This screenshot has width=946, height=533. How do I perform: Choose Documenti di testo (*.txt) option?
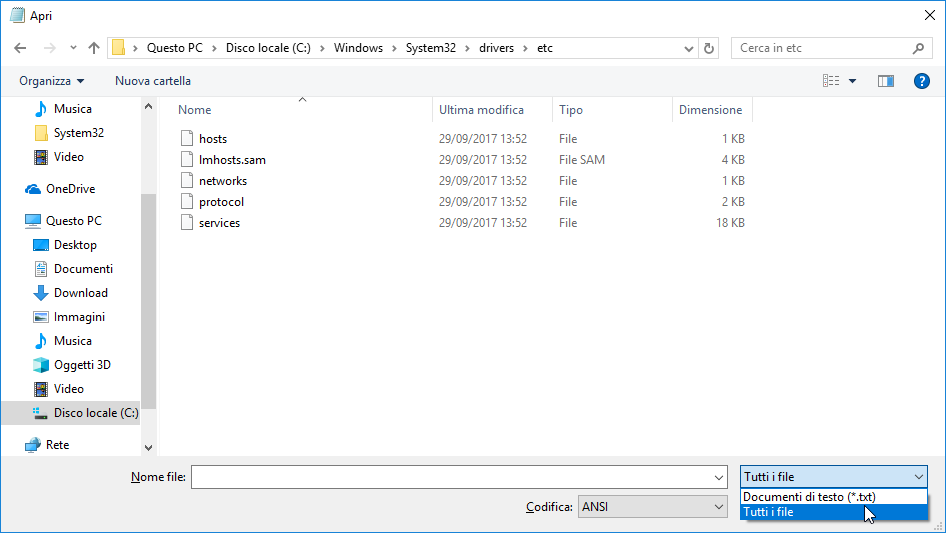click(x=809, y=497)
